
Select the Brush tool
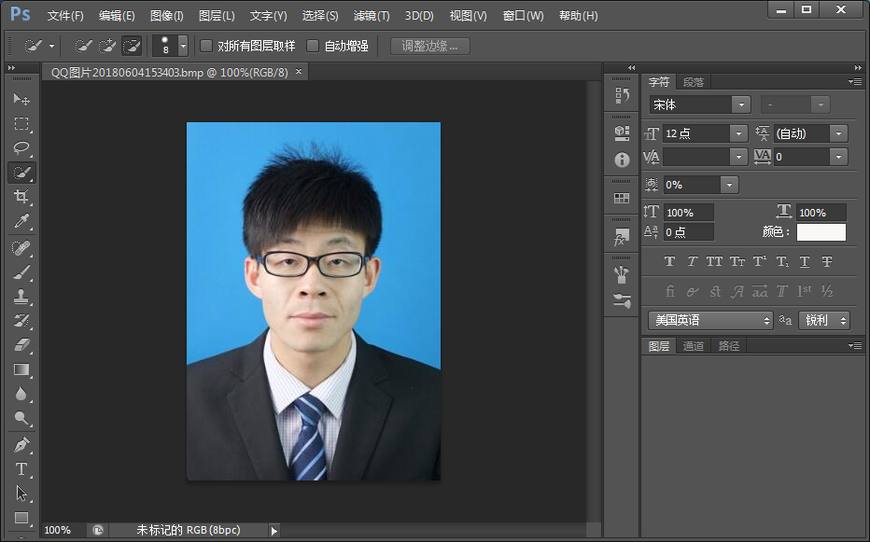[x=21, y=272]
